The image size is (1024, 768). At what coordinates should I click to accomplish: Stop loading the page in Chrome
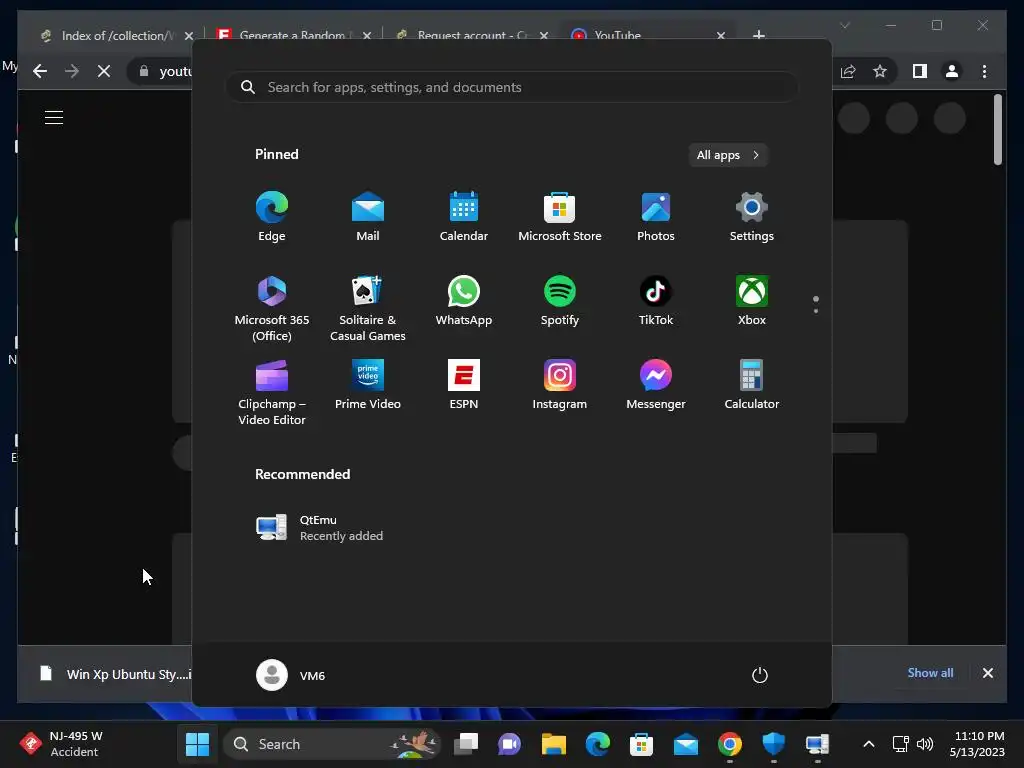104,71
